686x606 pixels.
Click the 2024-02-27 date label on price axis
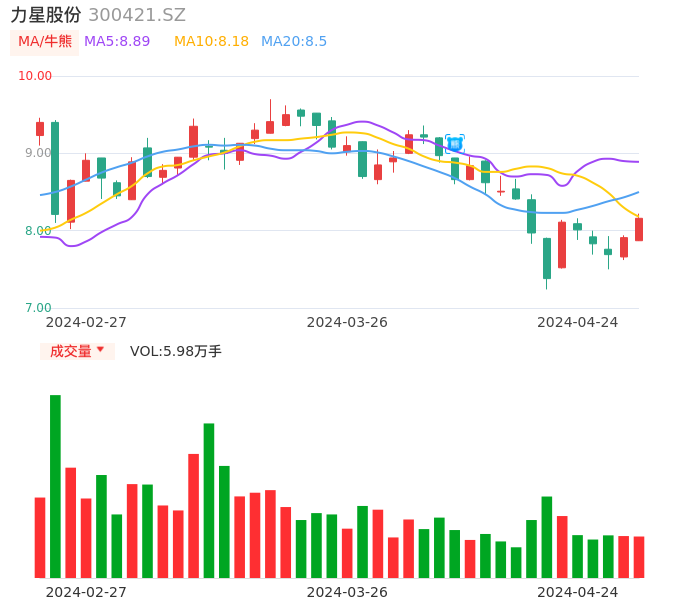coord(86,322)
